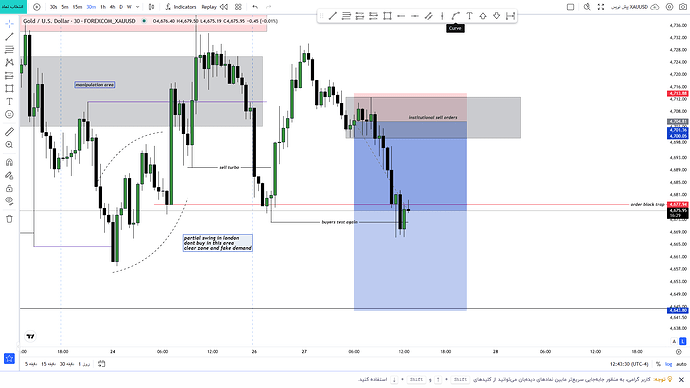The height and width of the screenshot is (388, 690).
Task: Select arrow up marker in floating toolbar
Action: pyautogui.click(x=483, y=16)
